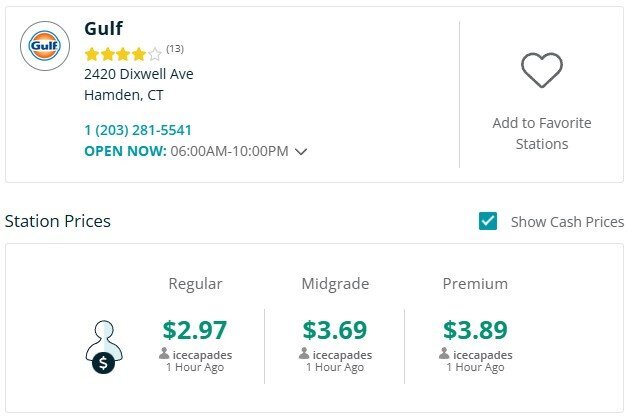The image size is (632, 418).
Task: Open icecapades profile under Regular
Action: (x=202, y=354)
